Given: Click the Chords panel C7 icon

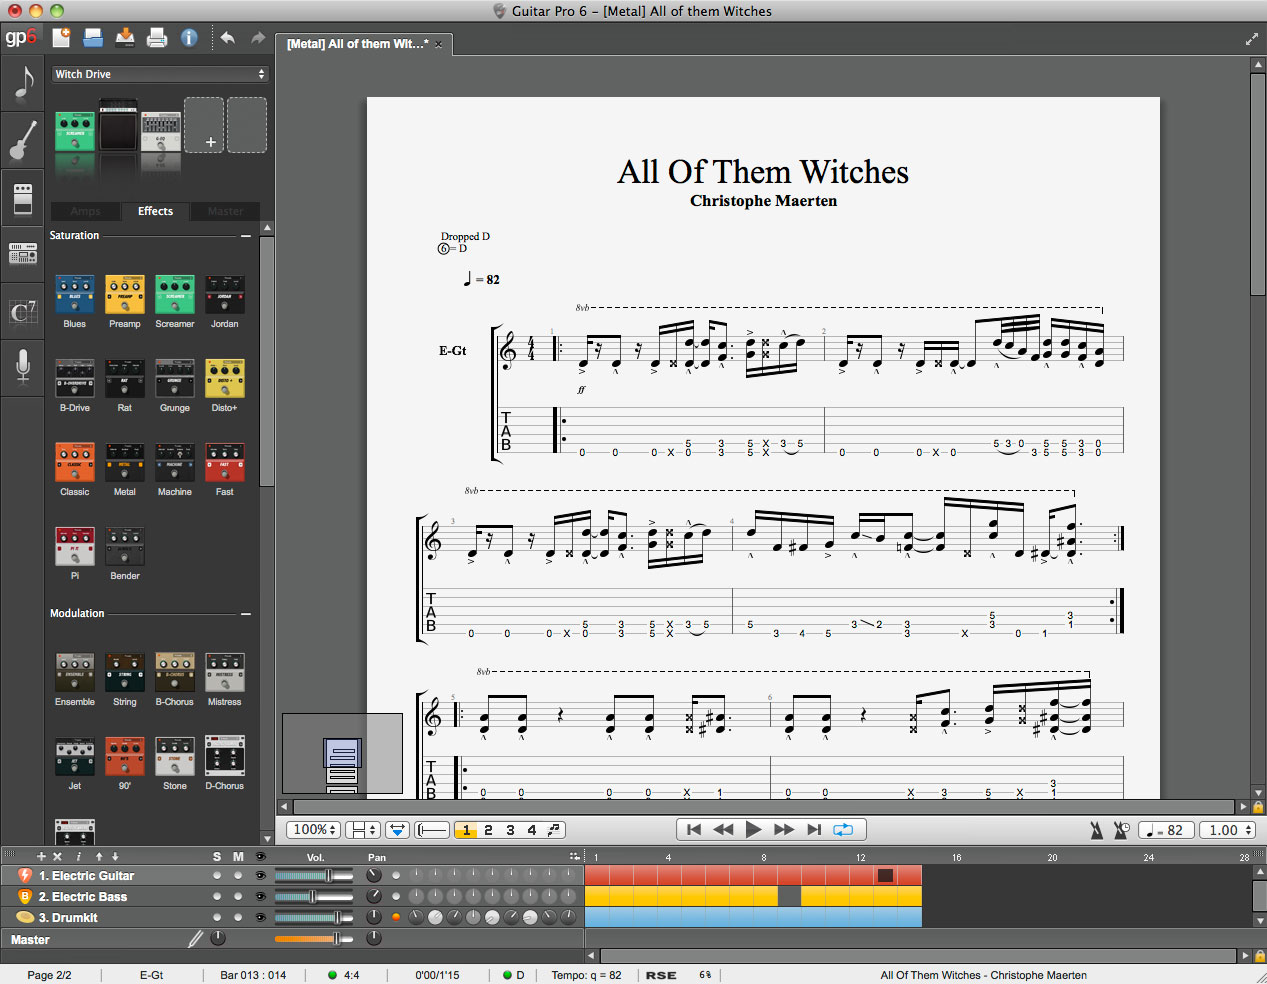Looking at the screenshot, I should click(x=23, y=311).
